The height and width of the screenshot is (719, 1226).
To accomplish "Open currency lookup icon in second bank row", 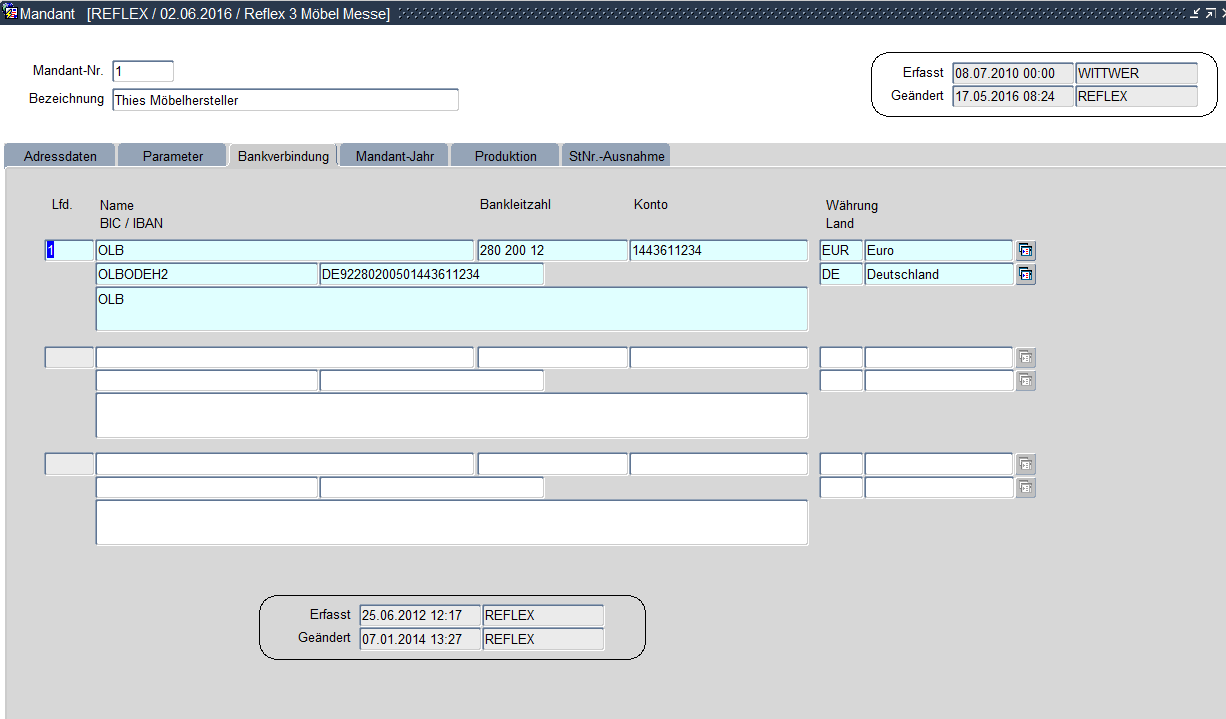I will coord(1025,358).
